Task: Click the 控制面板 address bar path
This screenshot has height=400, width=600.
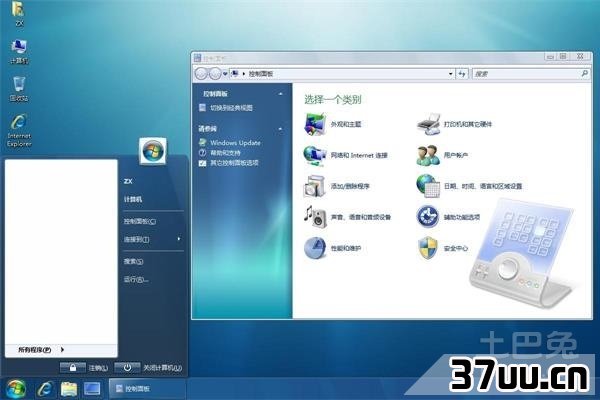Action: point(261,74)
